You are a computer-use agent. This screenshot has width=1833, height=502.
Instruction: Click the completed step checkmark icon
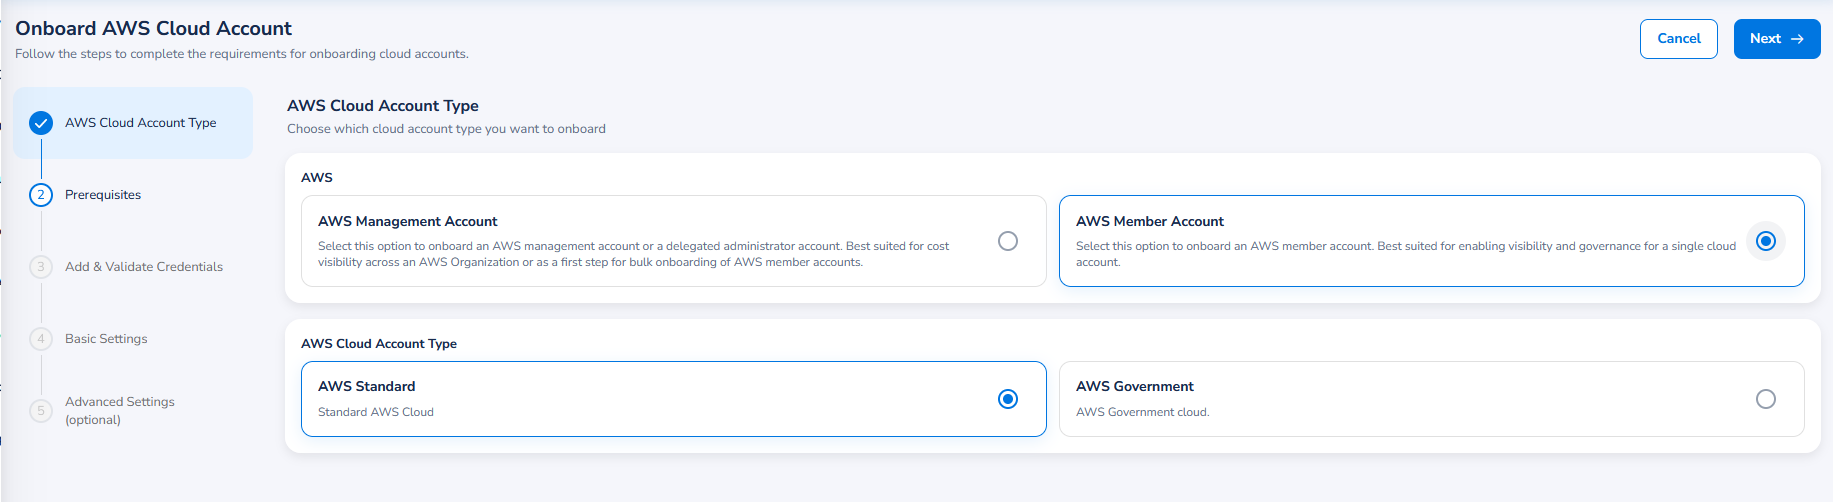click(x=41, y=123)
